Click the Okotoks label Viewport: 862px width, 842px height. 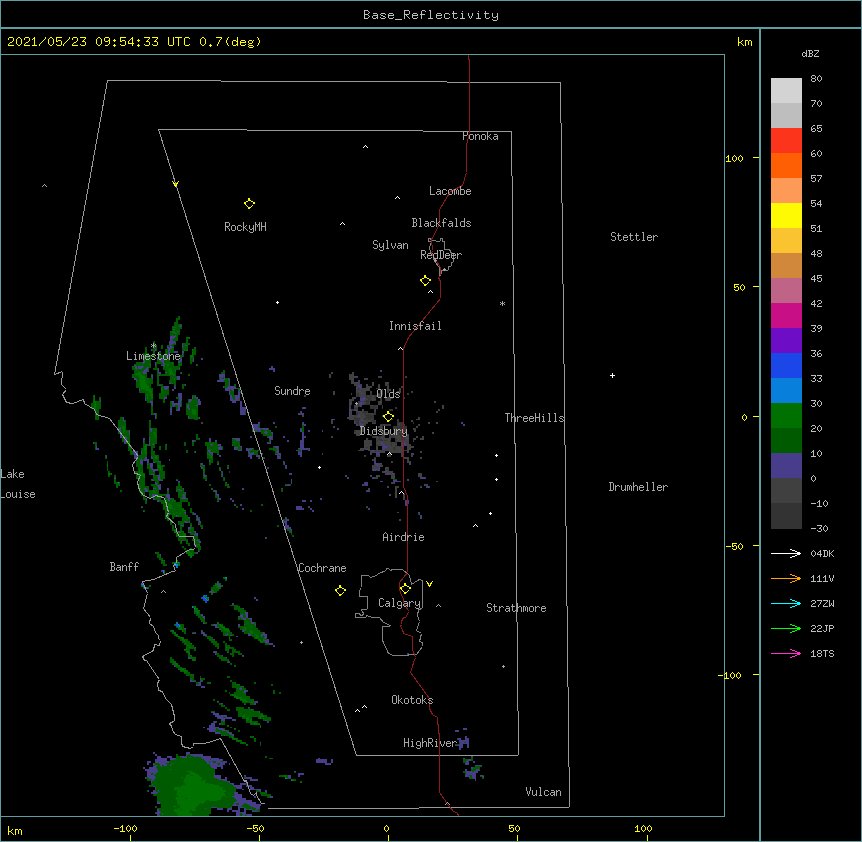[412, 700]
